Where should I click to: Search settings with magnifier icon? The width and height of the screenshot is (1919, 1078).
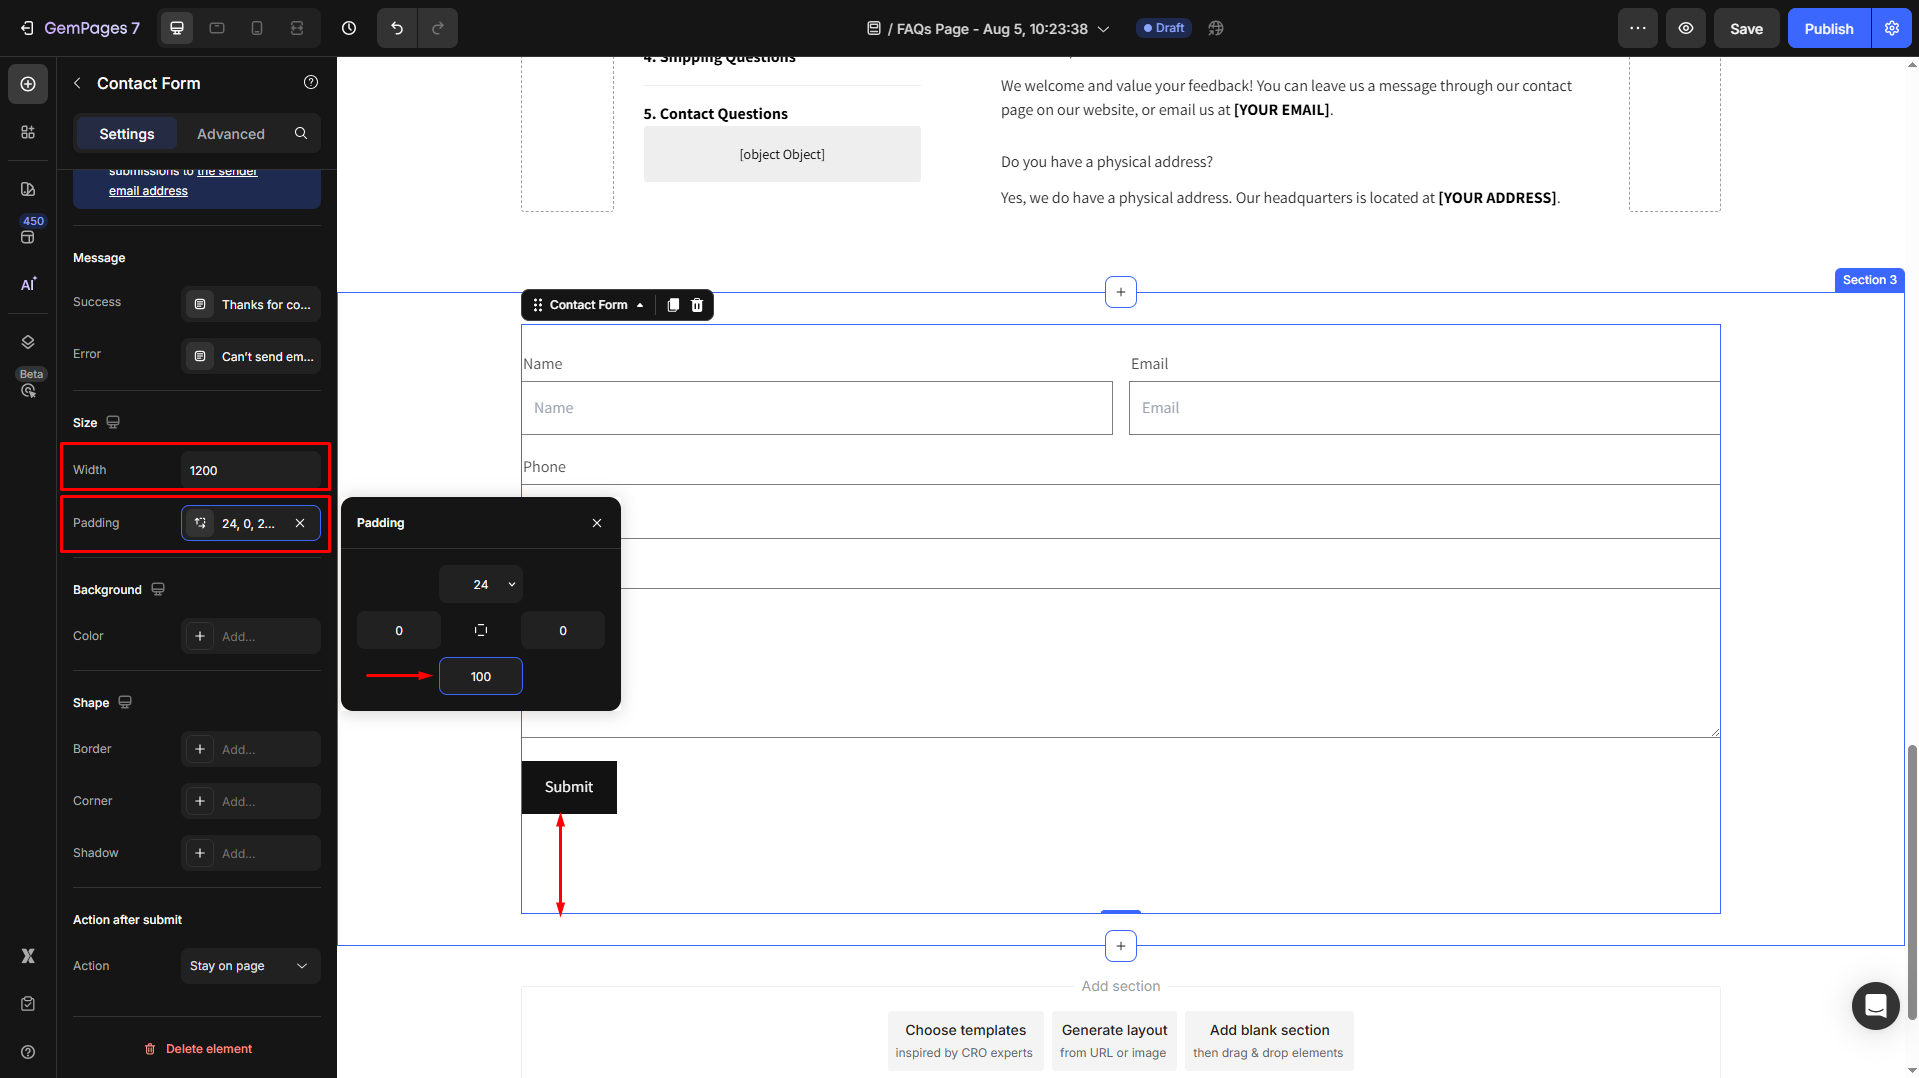pyautogui.click(x=301, y=133)
